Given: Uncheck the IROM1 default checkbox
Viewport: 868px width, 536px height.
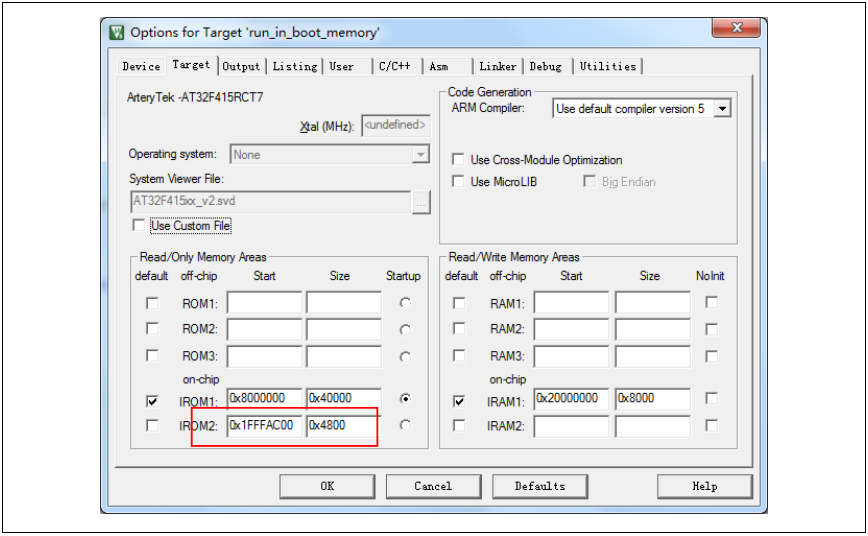Looking at the screenshot, I should (152, 400).
